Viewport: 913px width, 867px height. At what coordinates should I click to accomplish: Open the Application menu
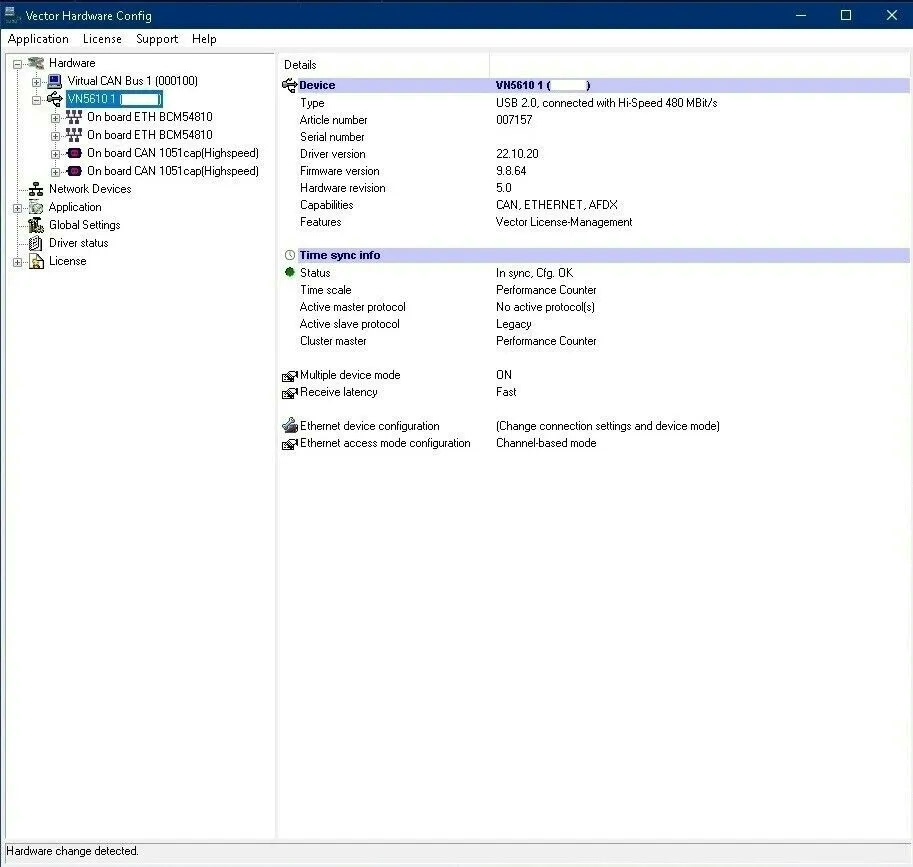(x=38, y=39)
